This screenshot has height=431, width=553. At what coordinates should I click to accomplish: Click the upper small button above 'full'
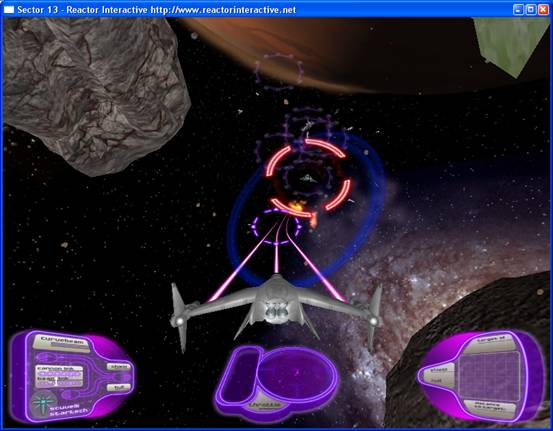coord(118,367)
